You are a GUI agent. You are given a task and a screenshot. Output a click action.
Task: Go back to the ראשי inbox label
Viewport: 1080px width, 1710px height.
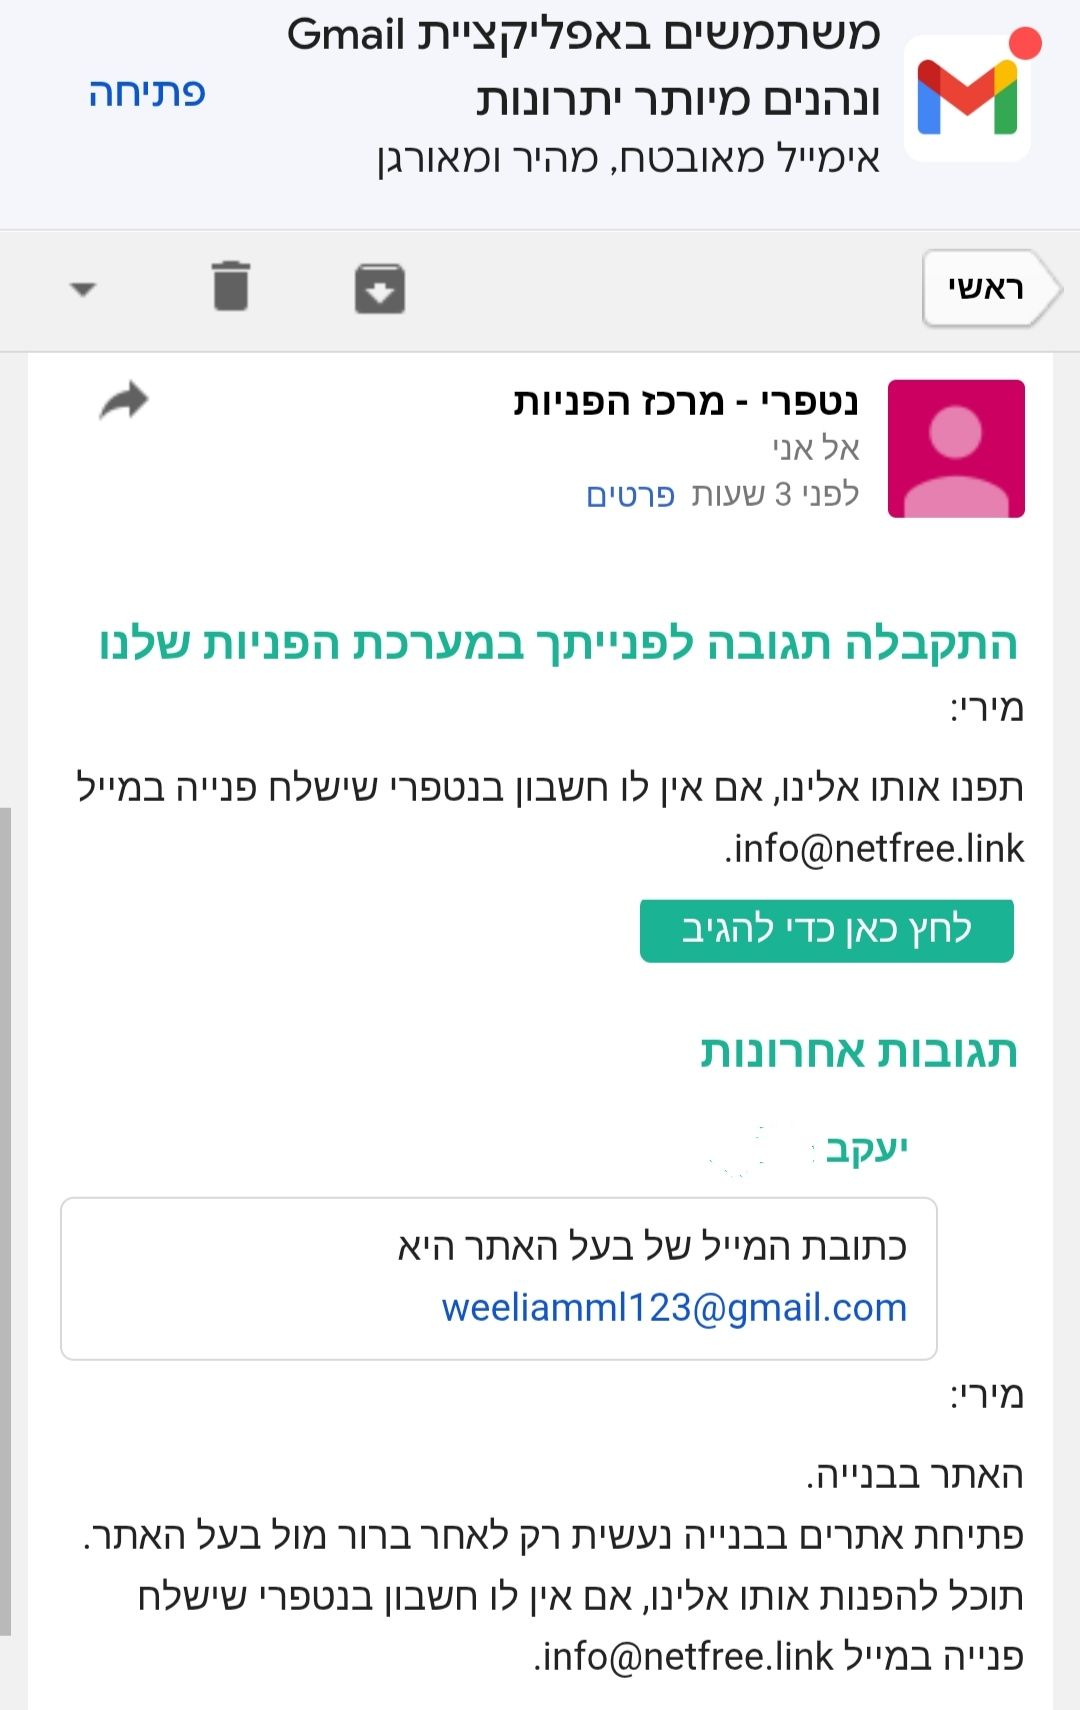[990, 289]
